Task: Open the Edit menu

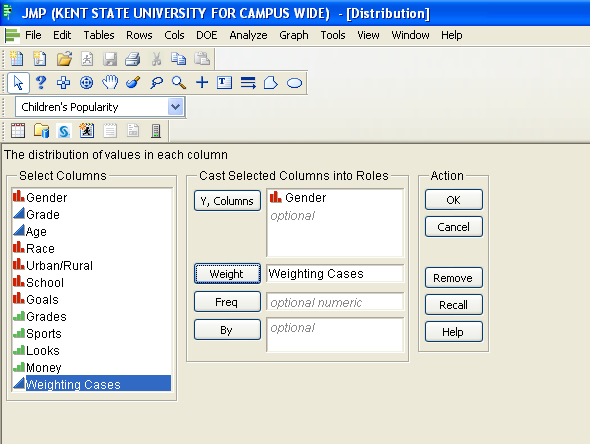Action: click(x=62, y=35)
